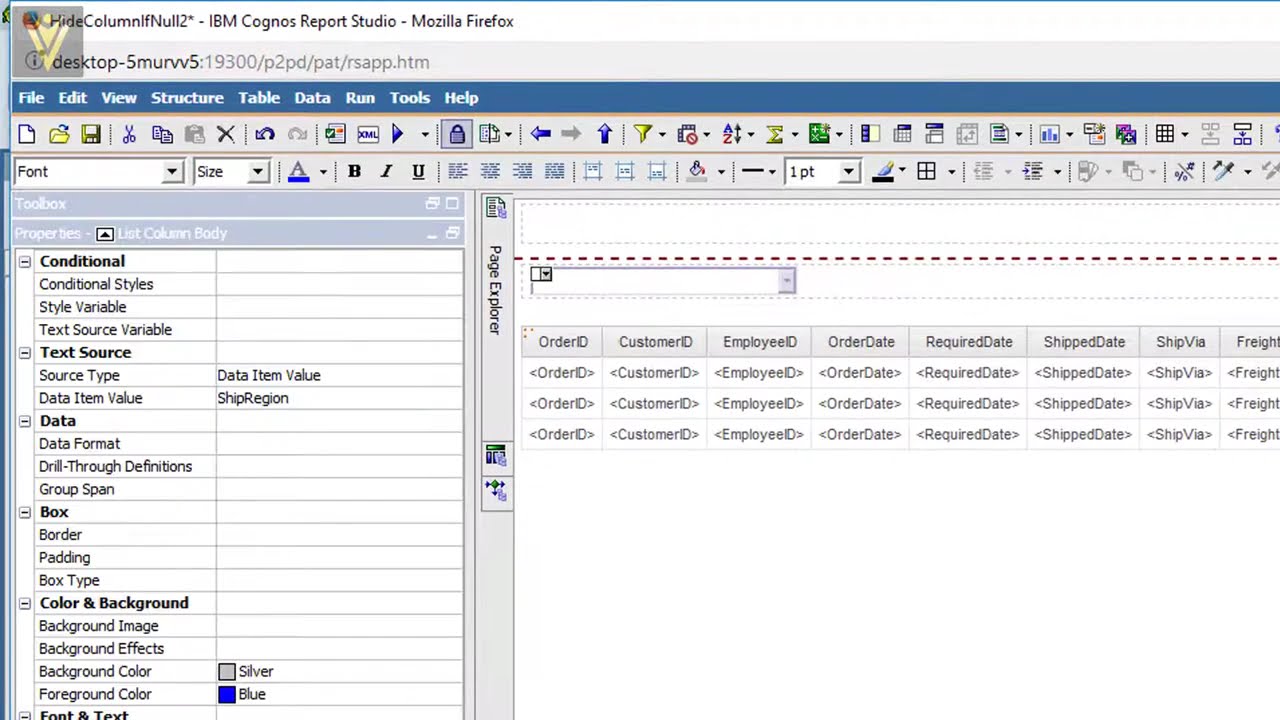Screen dimensions: 1280x720
Task: Collapse the Color & Background group
Action: (25, 603)
